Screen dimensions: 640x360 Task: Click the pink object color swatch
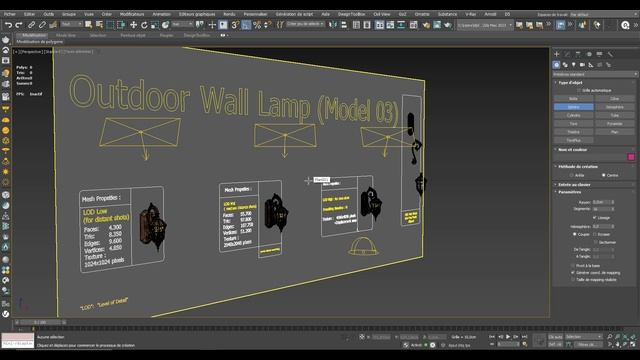631,157
